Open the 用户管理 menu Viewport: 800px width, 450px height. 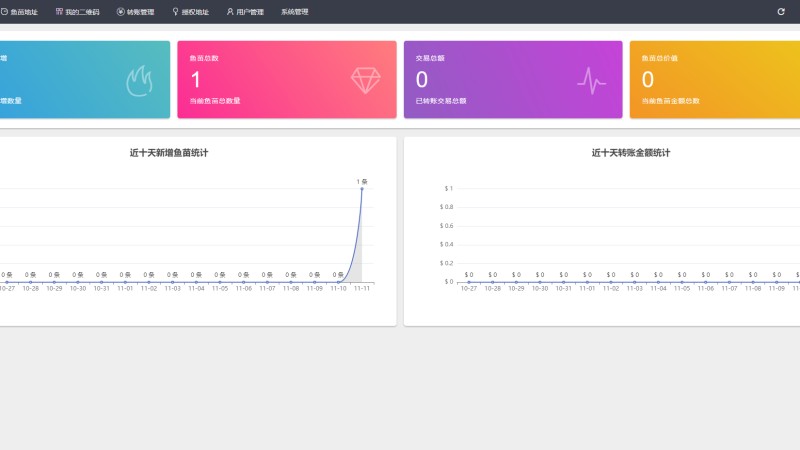pyautogui.click(x=245, y=12)
